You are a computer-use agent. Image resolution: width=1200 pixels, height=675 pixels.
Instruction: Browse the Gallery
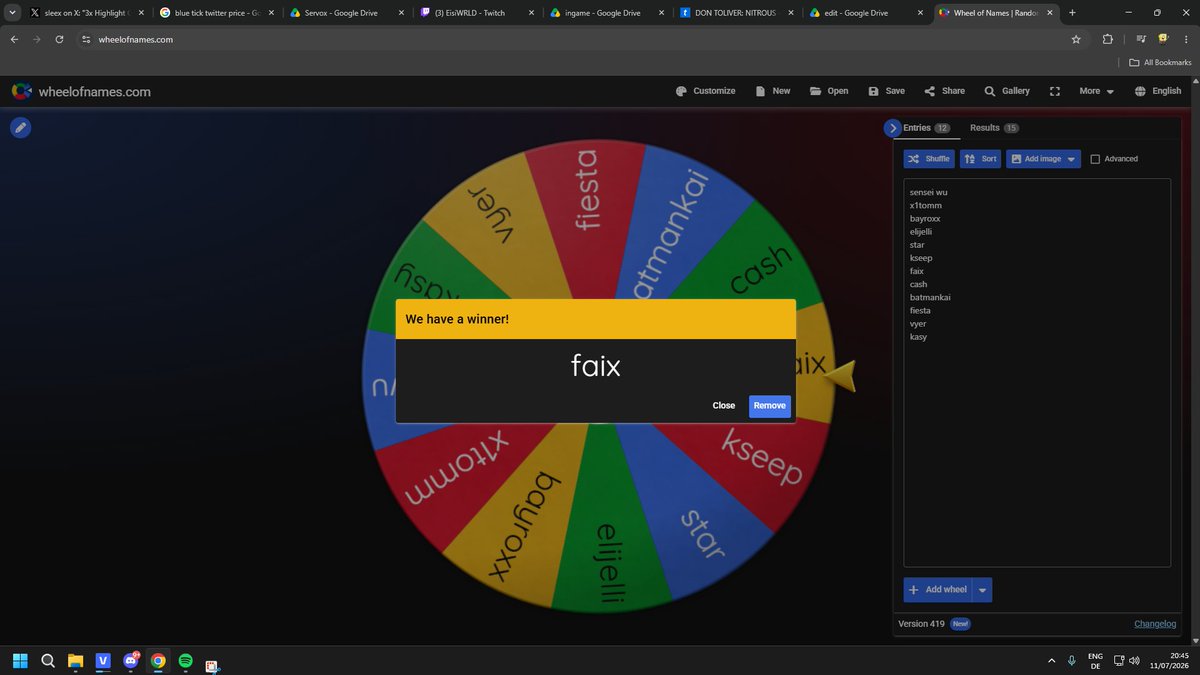1007,91
